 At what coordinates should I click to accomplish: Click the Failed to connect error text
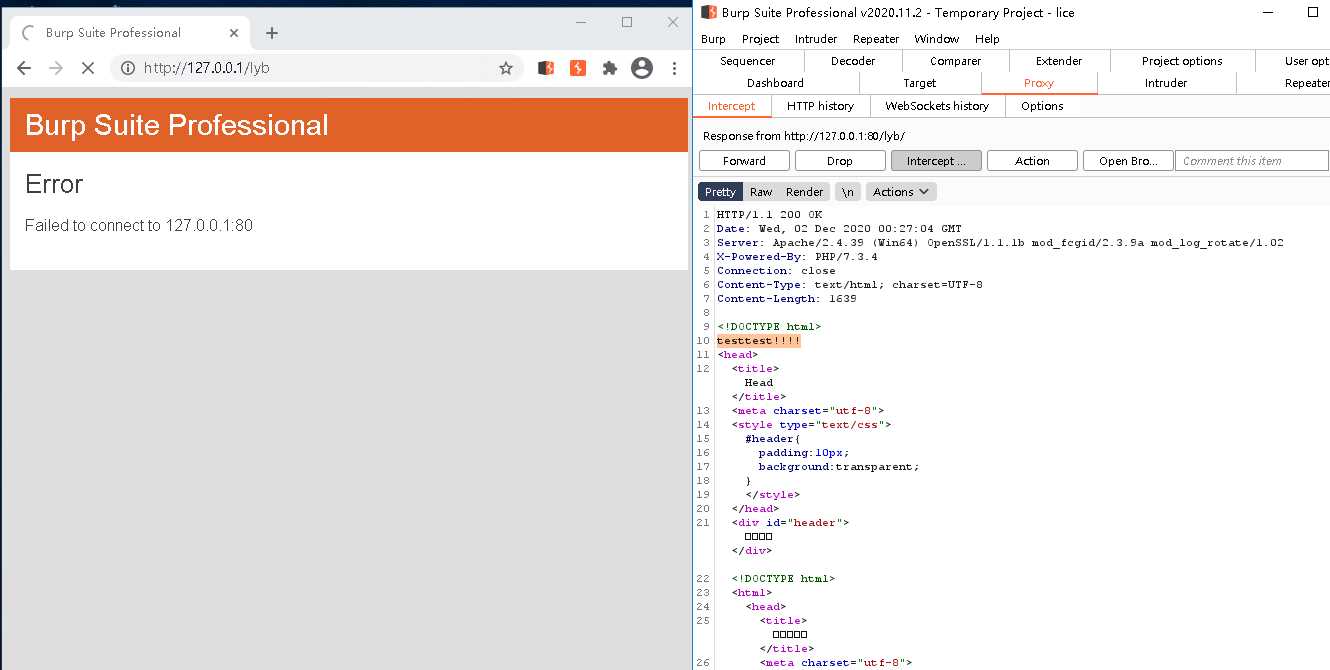pyautogui.click(x=139, y=226)
